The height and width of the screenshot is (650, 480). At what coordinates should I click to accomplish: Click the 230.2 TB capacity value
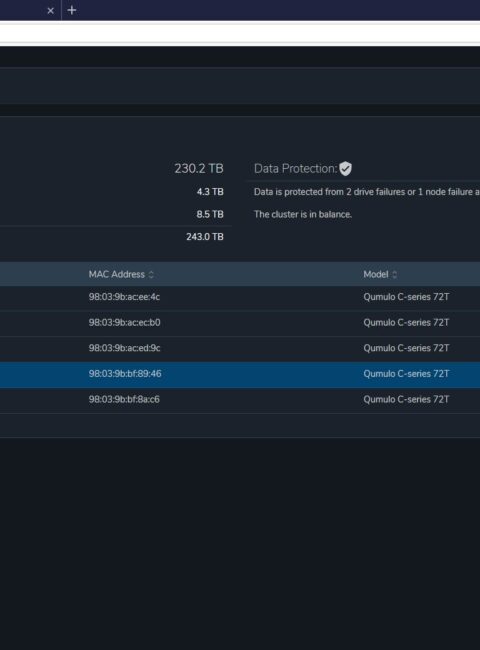(x=199, y=169)
